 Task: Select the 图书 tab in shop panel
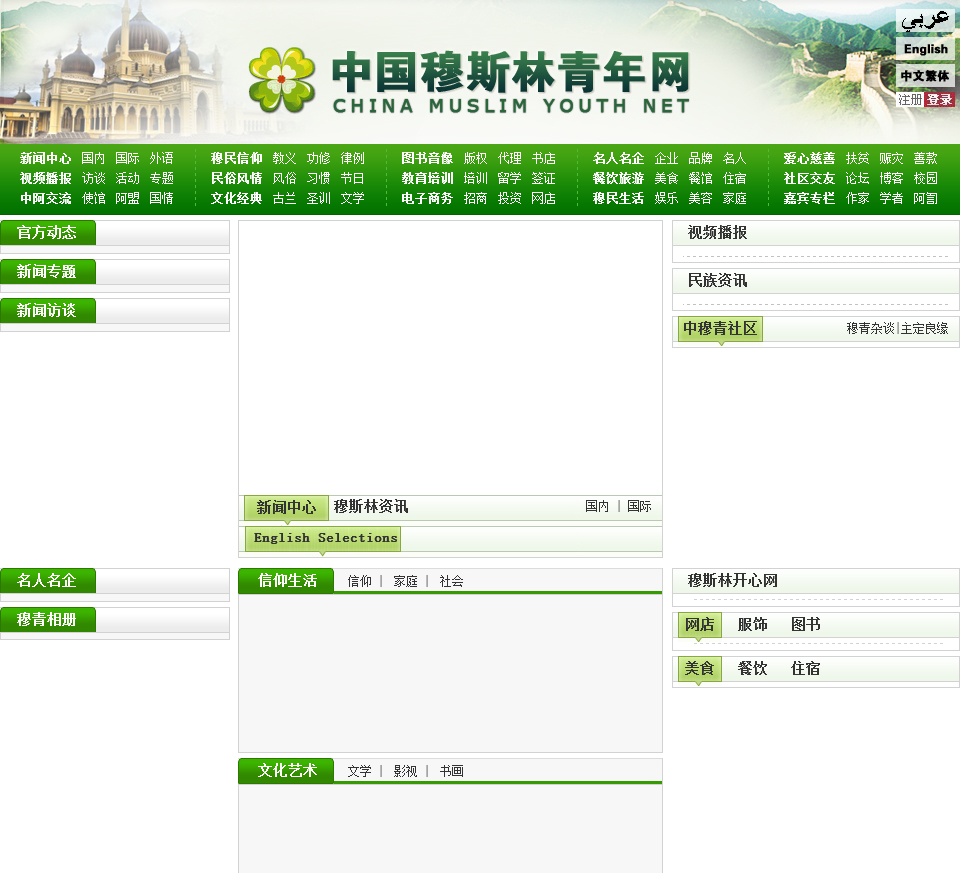coord(806,624)
